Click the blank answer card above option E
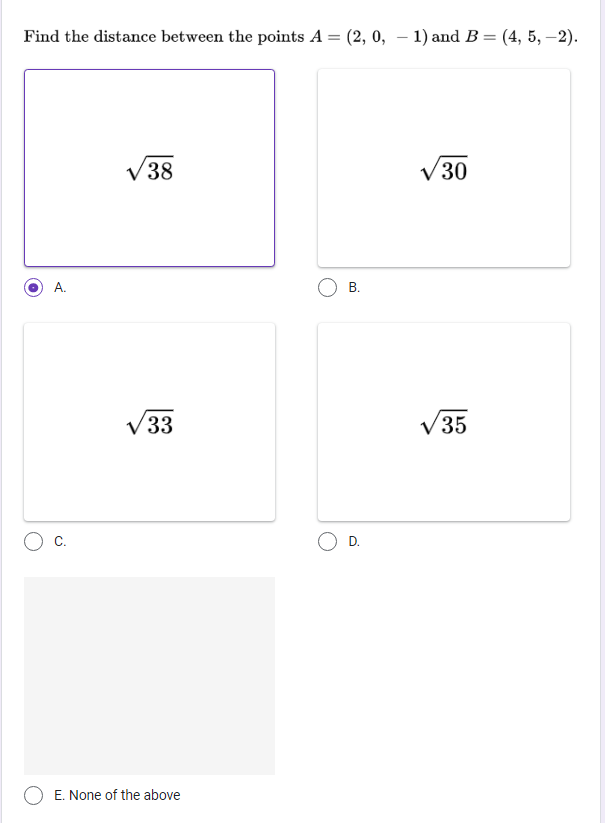The height and width of the screenshot is (823, 605). [149, 675]
